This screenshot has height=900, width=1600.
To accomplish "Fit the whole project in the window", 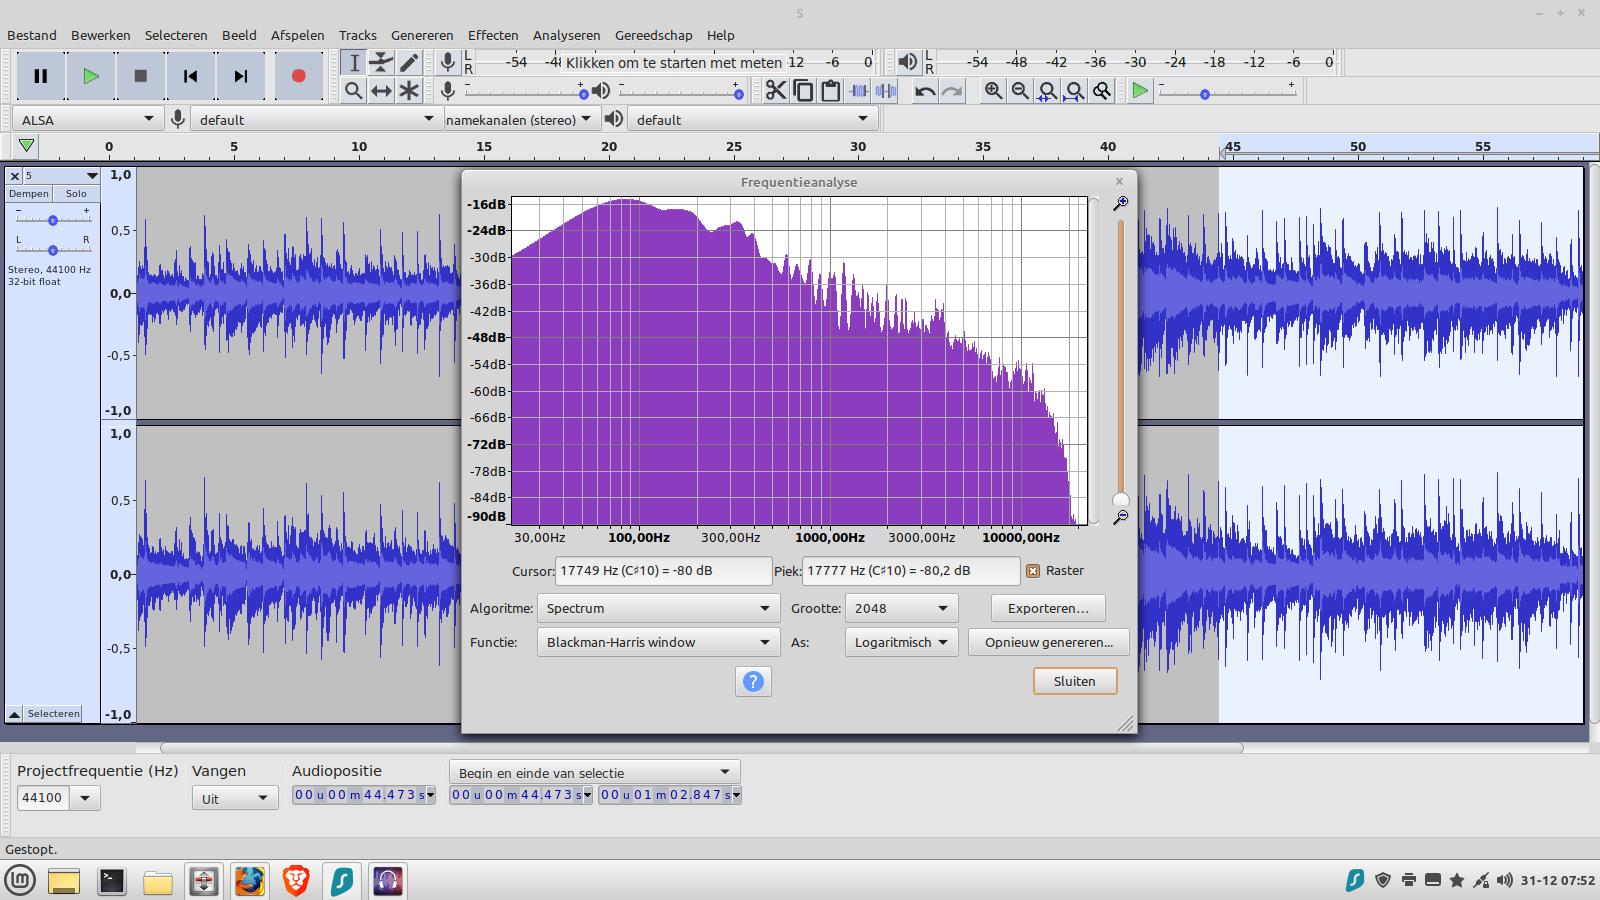I will click(1074, 91).
